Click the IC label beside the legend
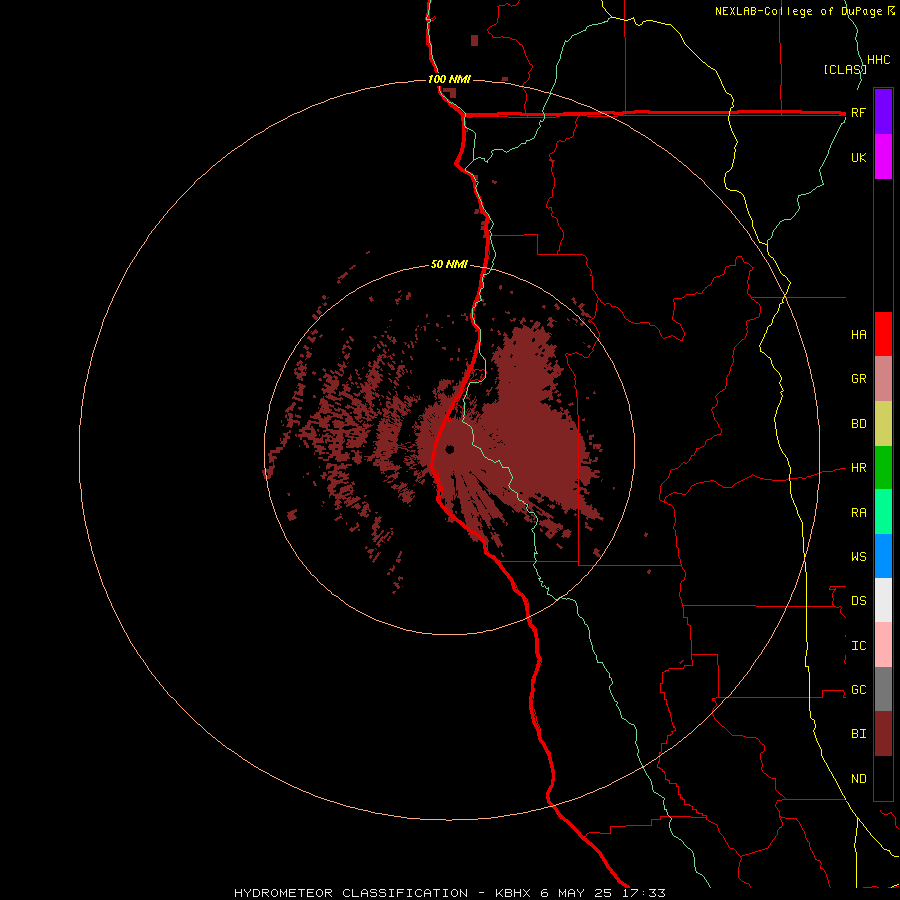This screenshot has width=900, height=900. point(858,646)
